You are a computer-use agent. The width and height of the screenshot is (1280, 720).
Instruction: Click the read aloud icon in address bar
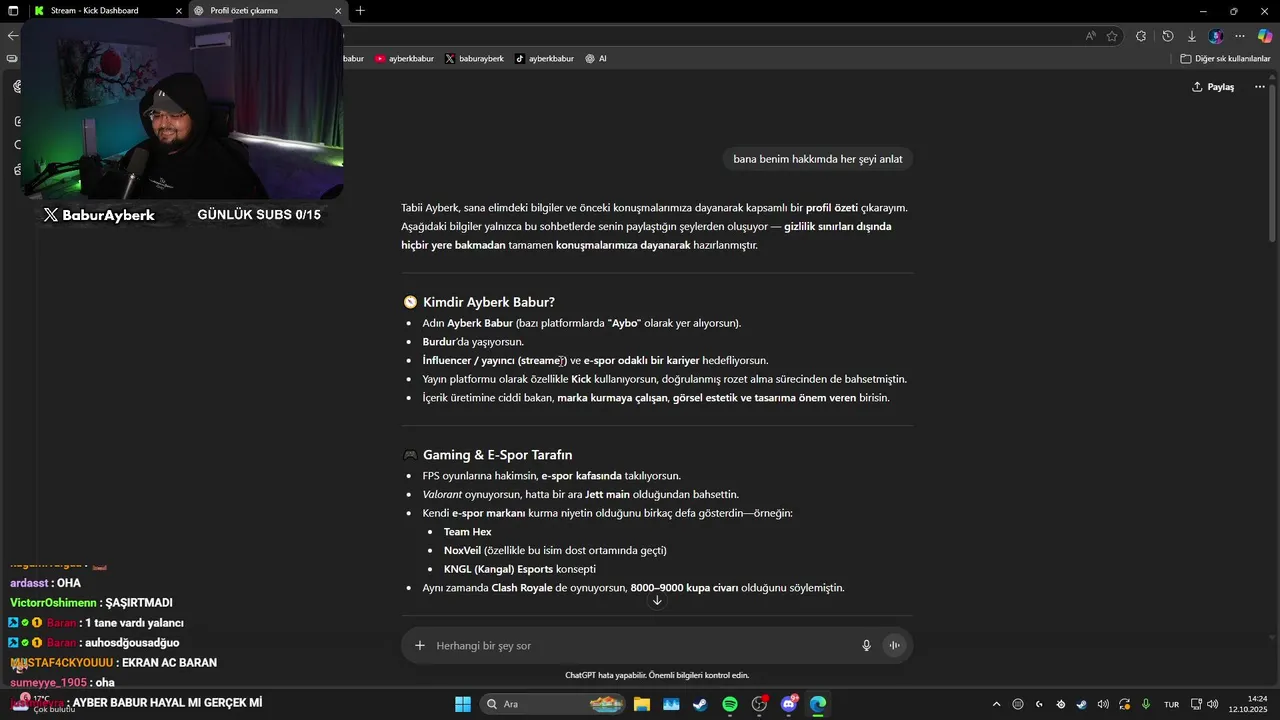point(1090,36)
